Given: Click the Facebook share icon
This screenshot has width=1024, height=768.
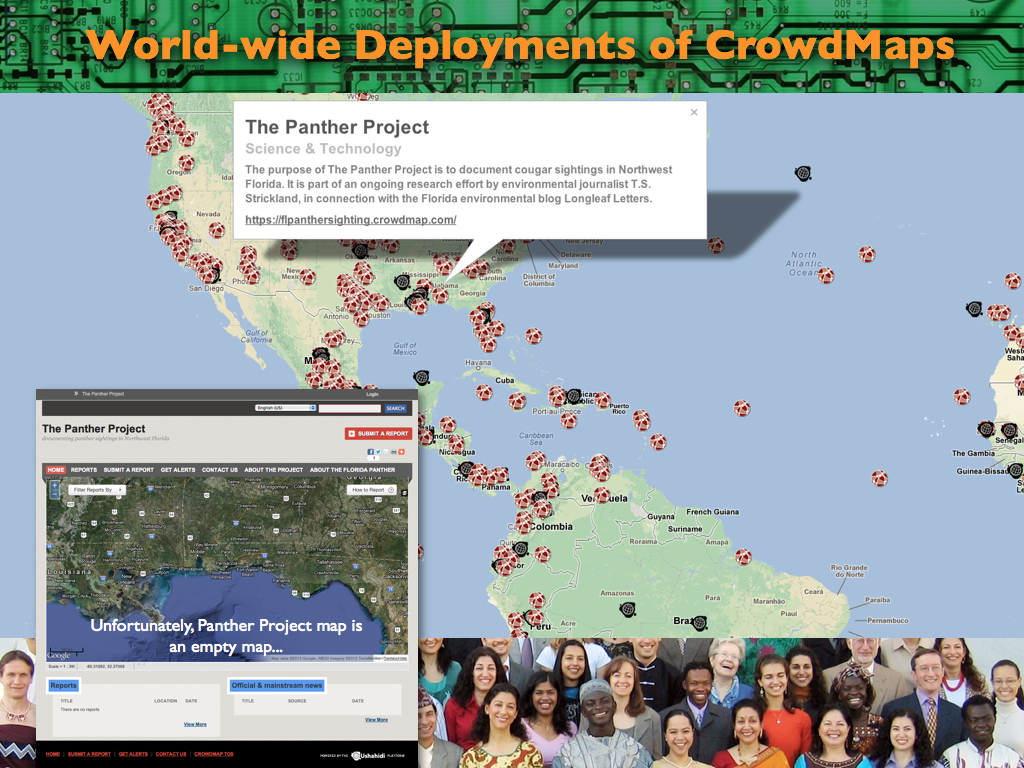Looking at the screenshot, I should (370, 452).
